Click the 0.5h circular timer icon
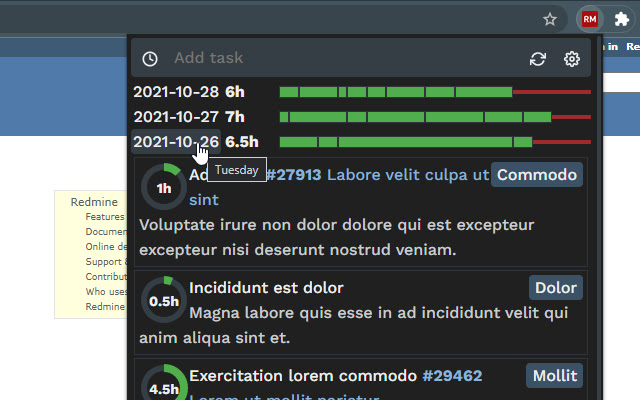The width and height of the screenshot is (640, 400). coord(163,300)
